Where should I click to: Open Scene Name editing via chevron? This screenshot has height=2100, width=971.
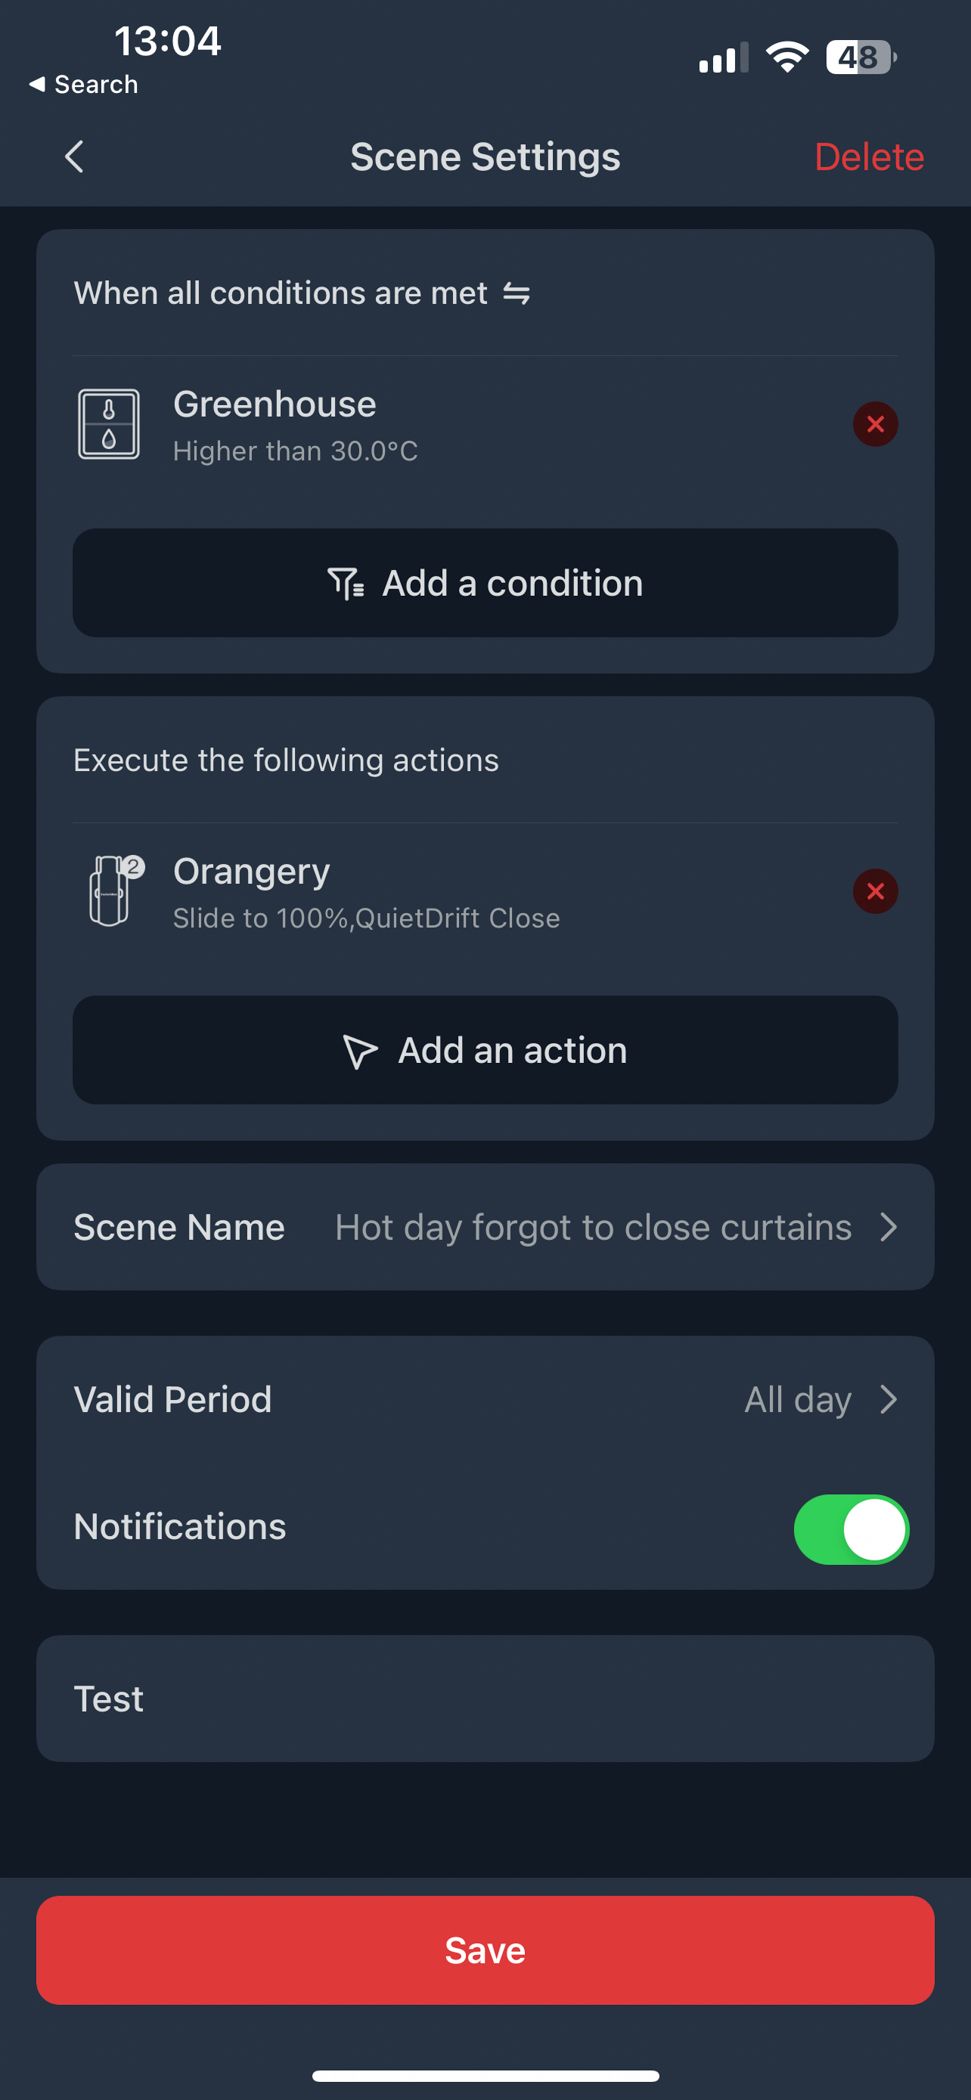point(888,1227)
